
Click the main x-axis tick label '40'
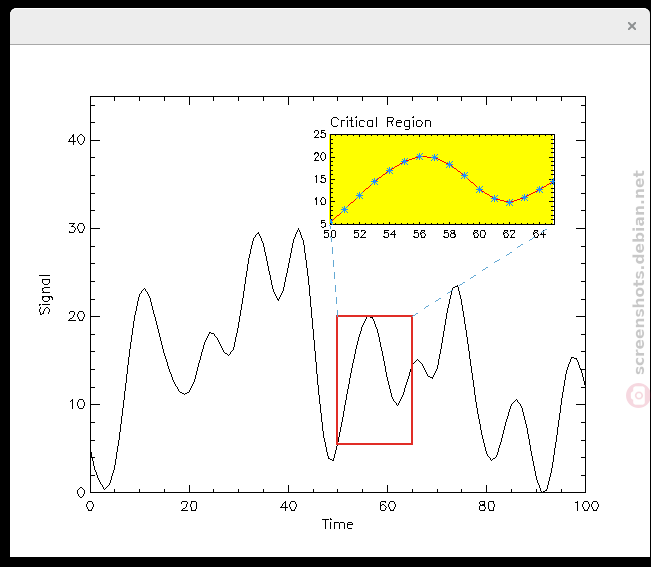[x=288, y=506]
